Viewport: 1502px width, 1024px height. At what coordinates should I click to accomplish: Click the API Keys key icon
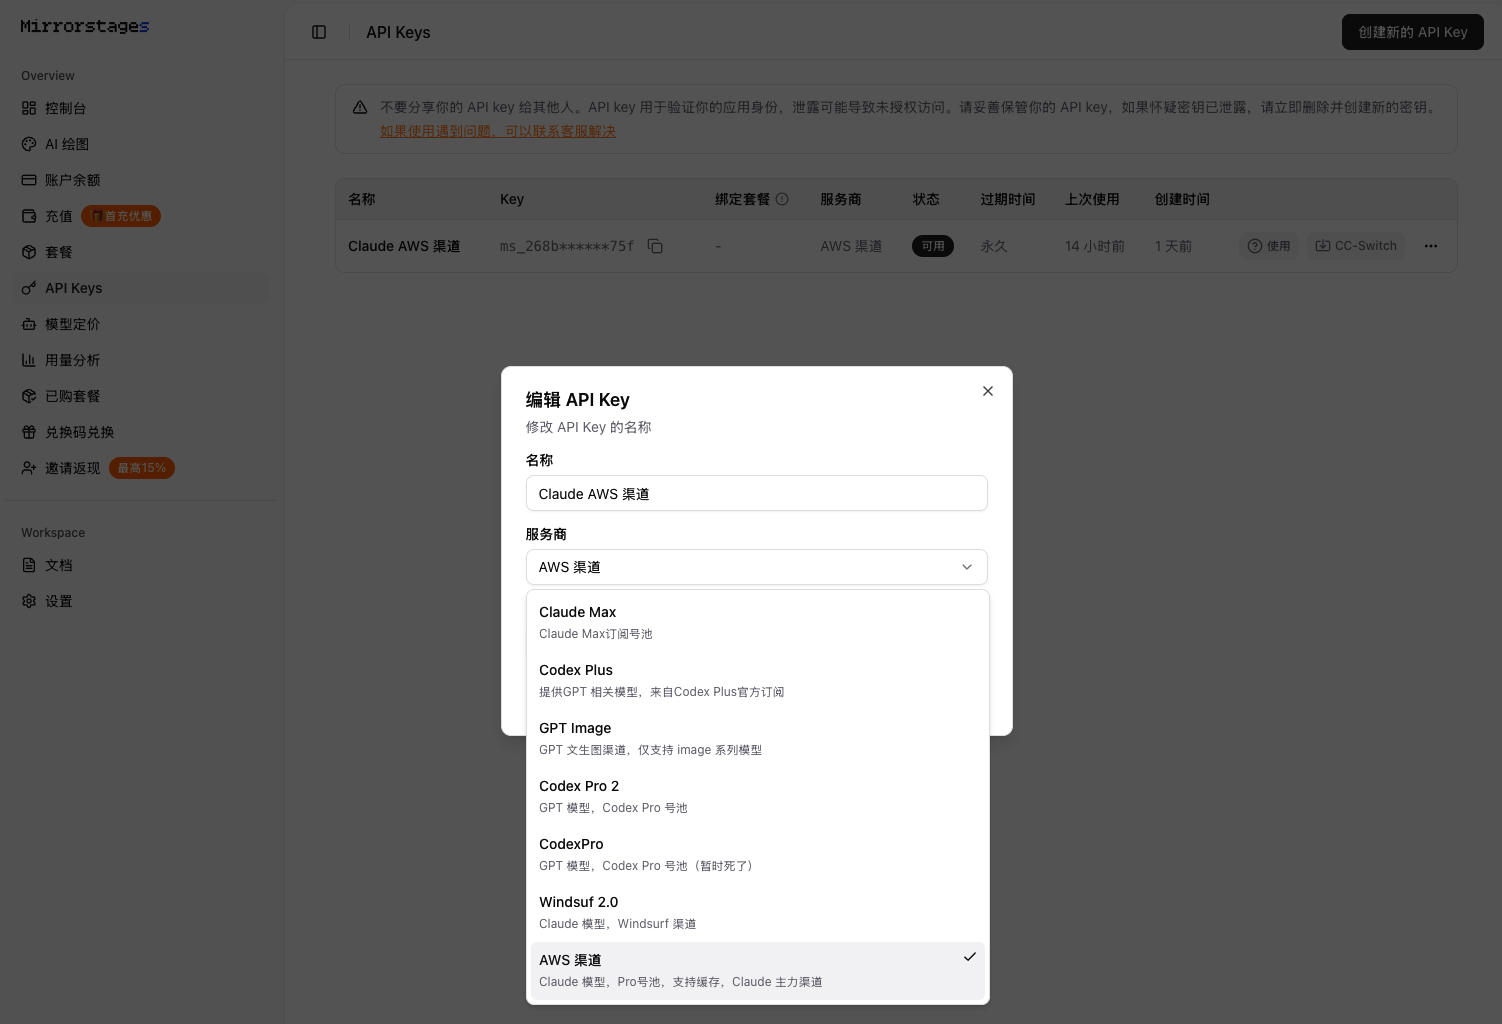[29, 288]
